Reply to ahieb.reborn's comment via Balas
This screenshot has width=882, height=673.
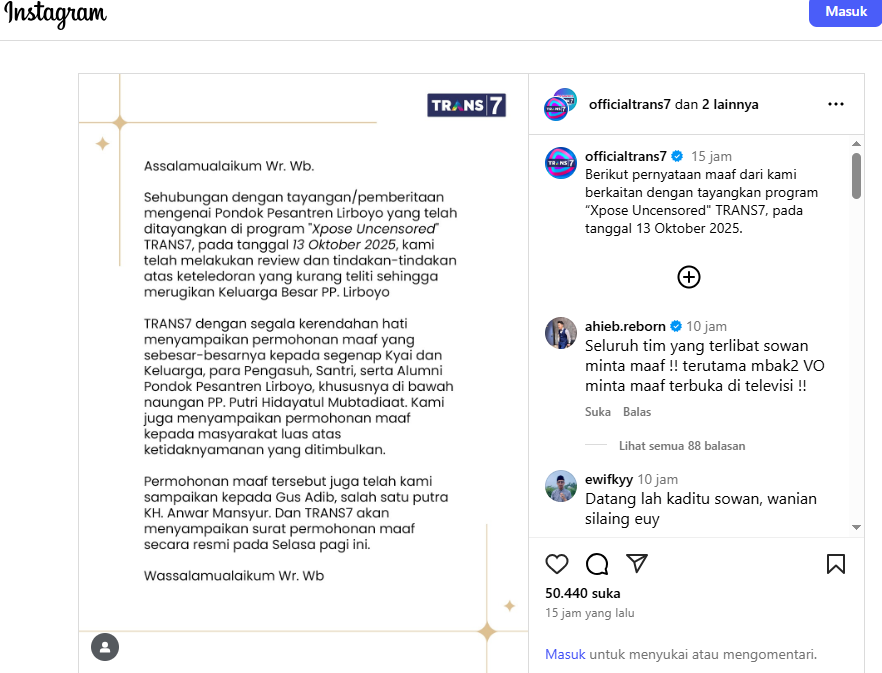point(637,411)
